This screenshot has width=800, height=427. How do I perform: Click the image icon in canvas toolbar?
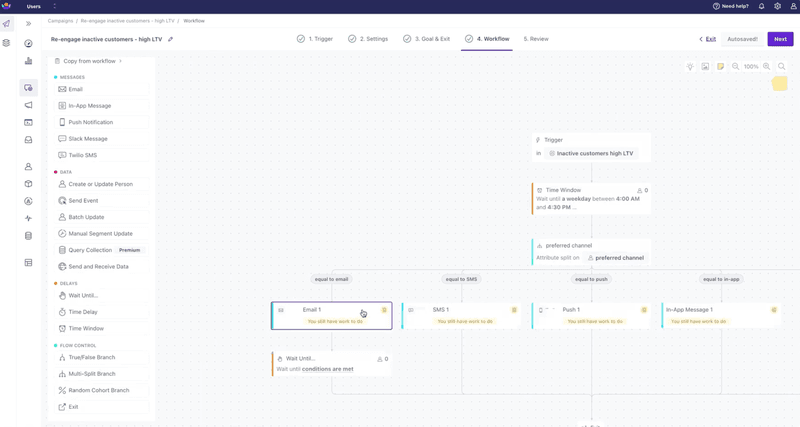pos(705,67)
